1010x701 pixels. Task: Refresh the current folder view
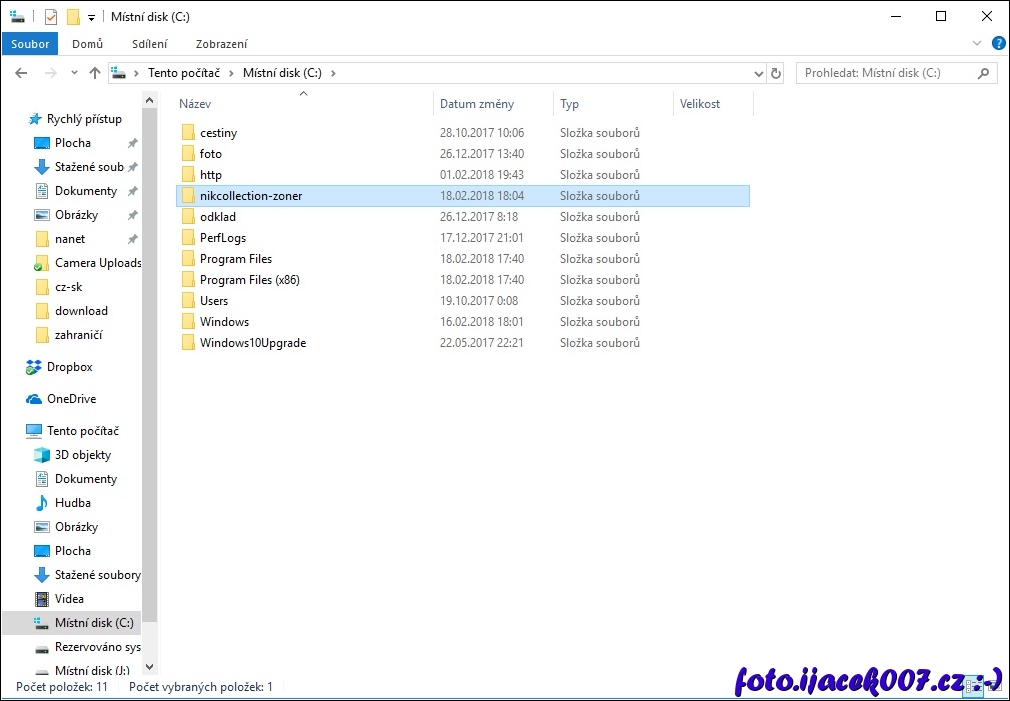(x=776, y=73)
